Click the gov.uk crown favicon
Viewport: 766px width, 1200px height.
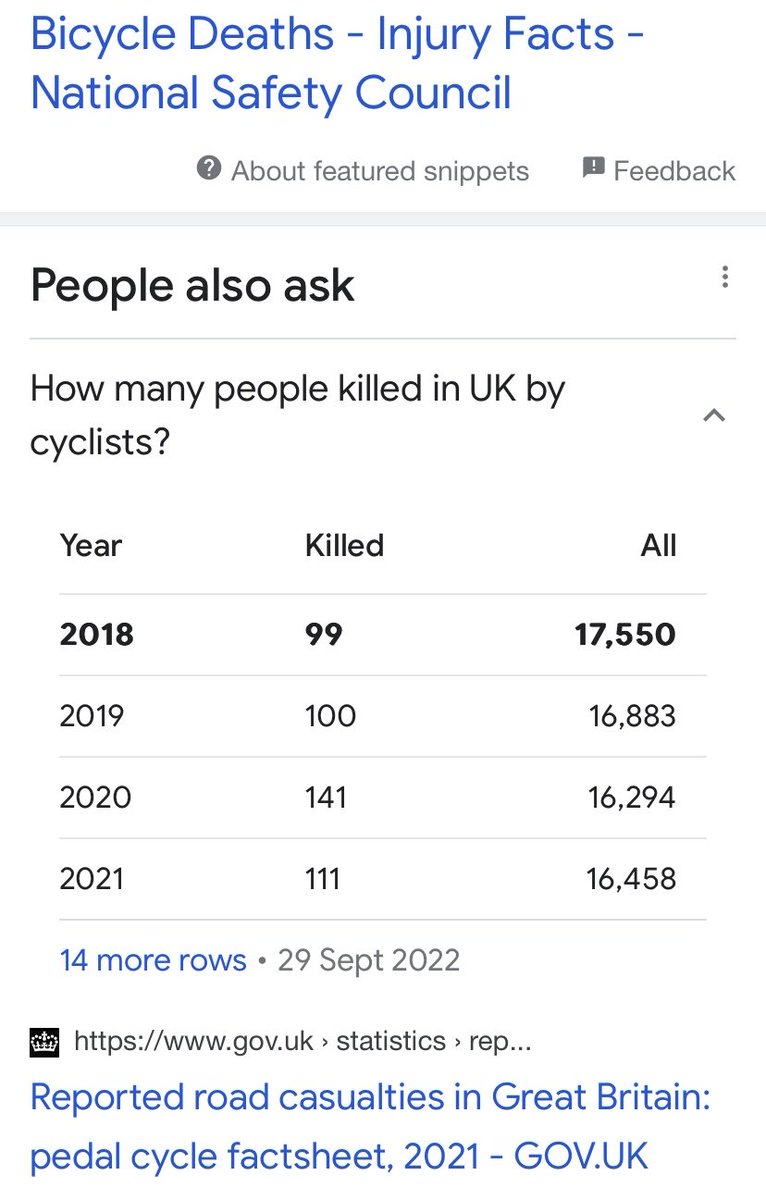pyautogui.click(x=45, y=1042)
